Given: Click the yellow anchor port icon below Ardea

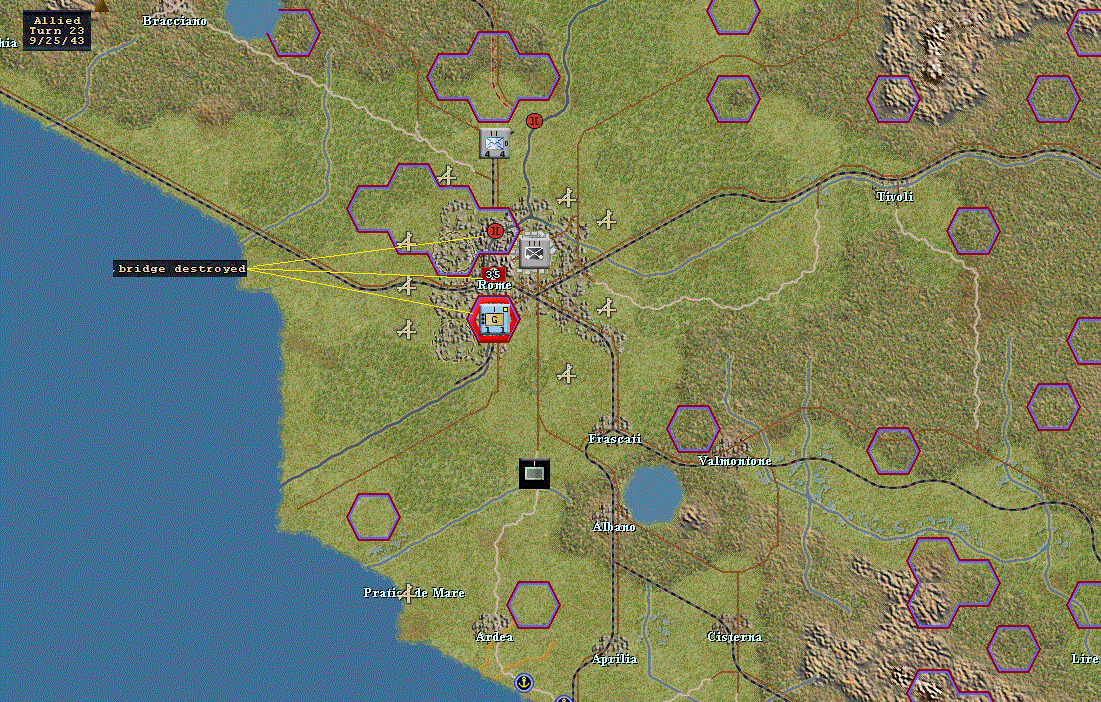Looking at the screenshot, I should tap(523, 682).
